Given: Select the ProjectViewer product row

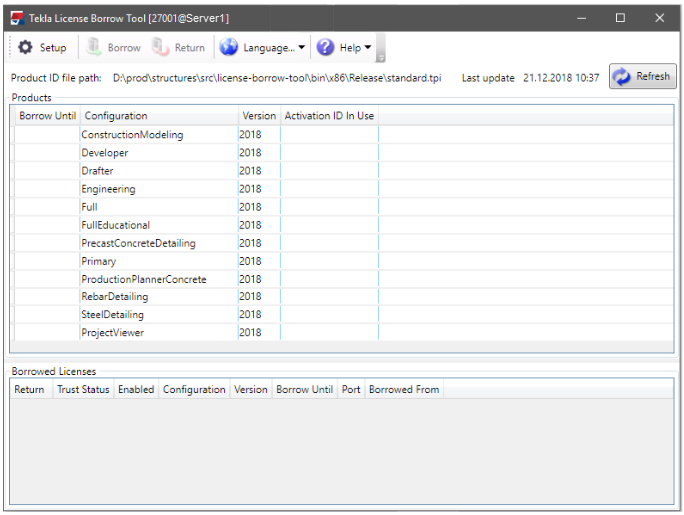Looking at the screenshot, I should (112, 333).
